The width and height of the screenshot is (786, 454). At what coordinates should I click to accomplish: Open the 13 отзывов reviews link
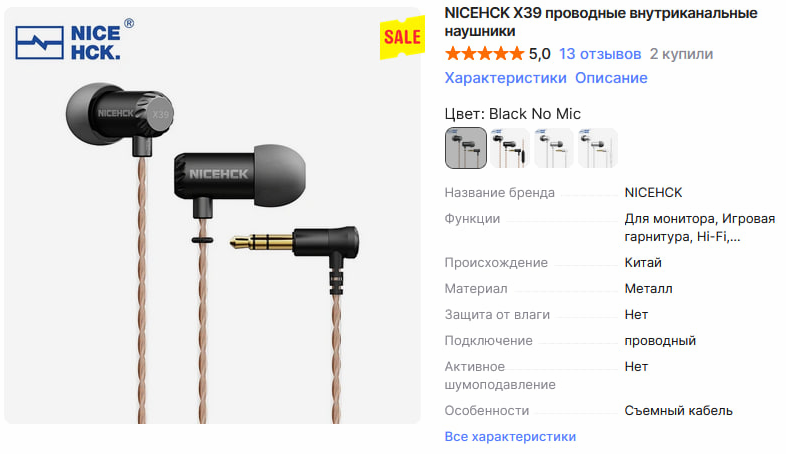point(600,54)
